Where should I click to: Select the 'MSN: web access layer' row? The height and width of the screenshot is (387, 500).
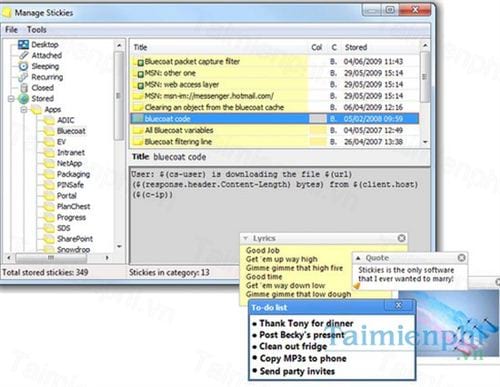275,84
